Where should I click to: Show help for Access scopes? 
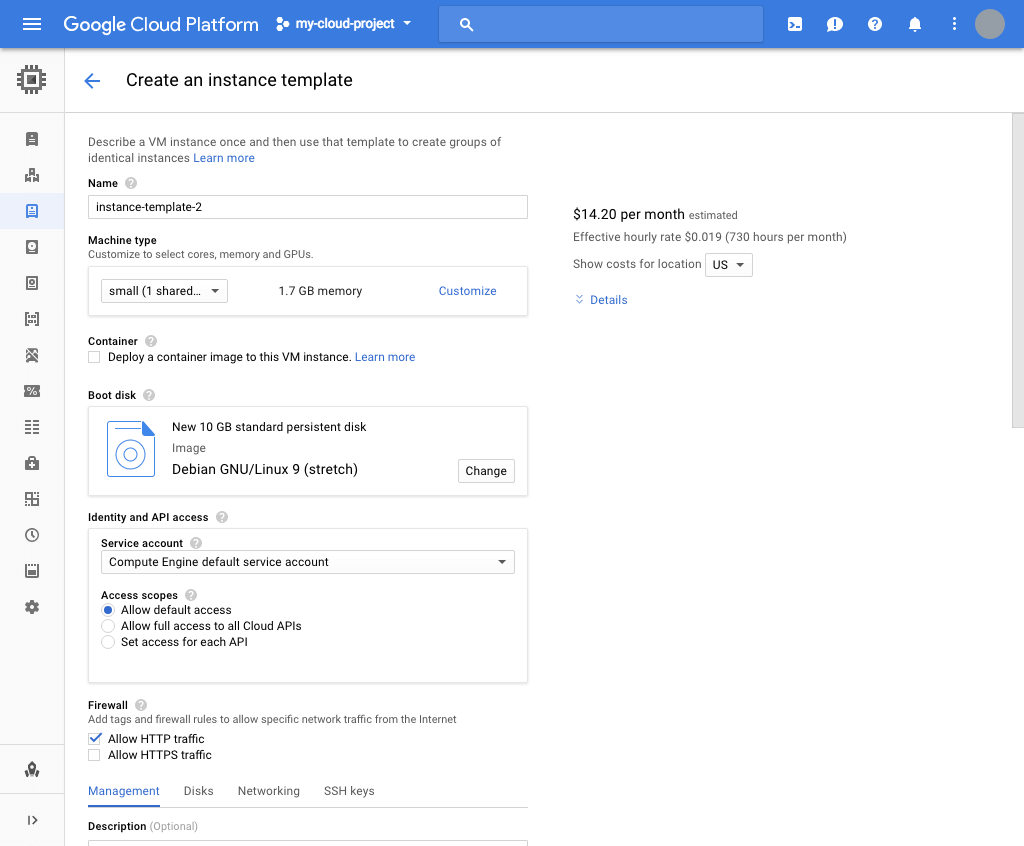(x=191, y=595)
